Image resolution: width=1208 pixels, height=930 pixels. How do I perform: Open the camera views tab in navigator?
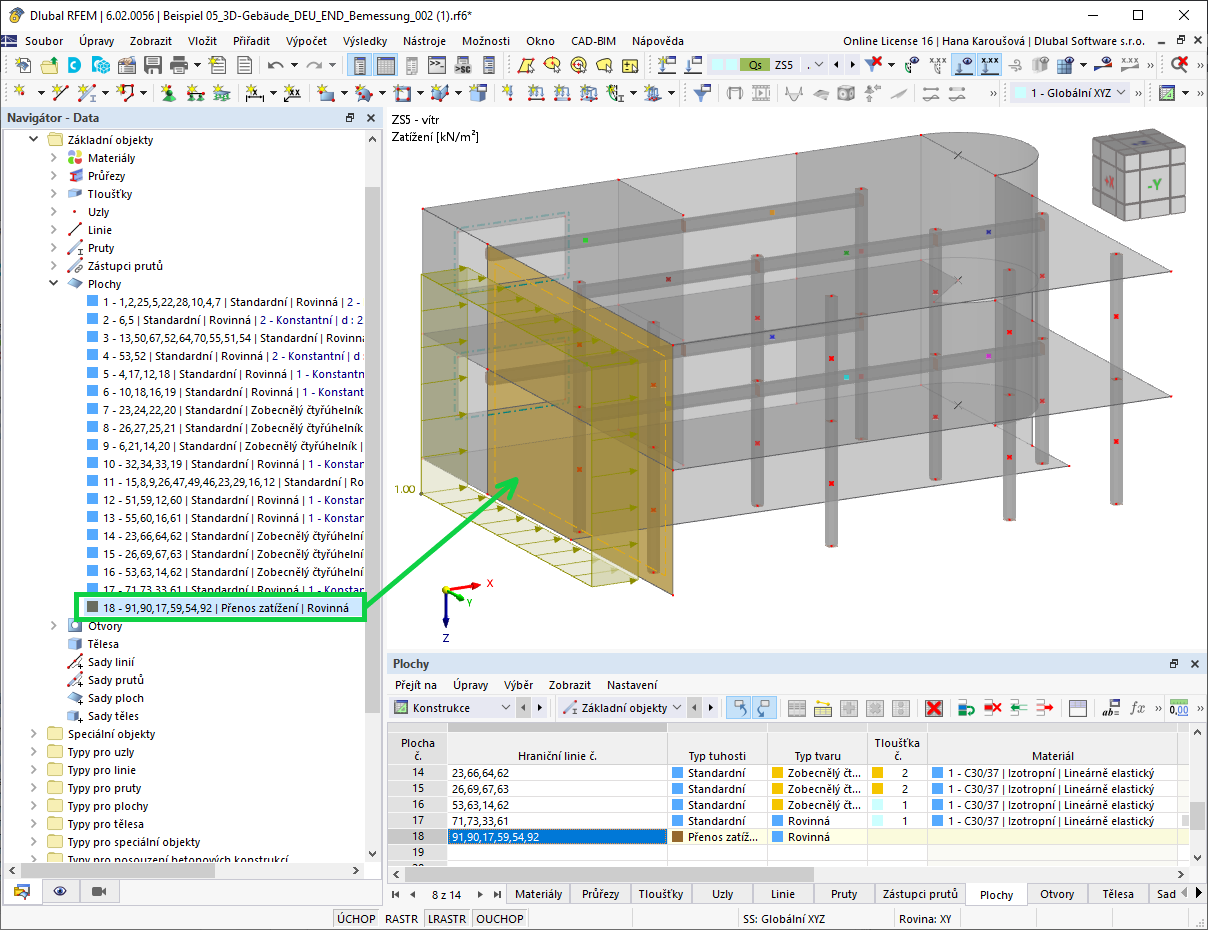pyautogui.click(x=99, y=890)
